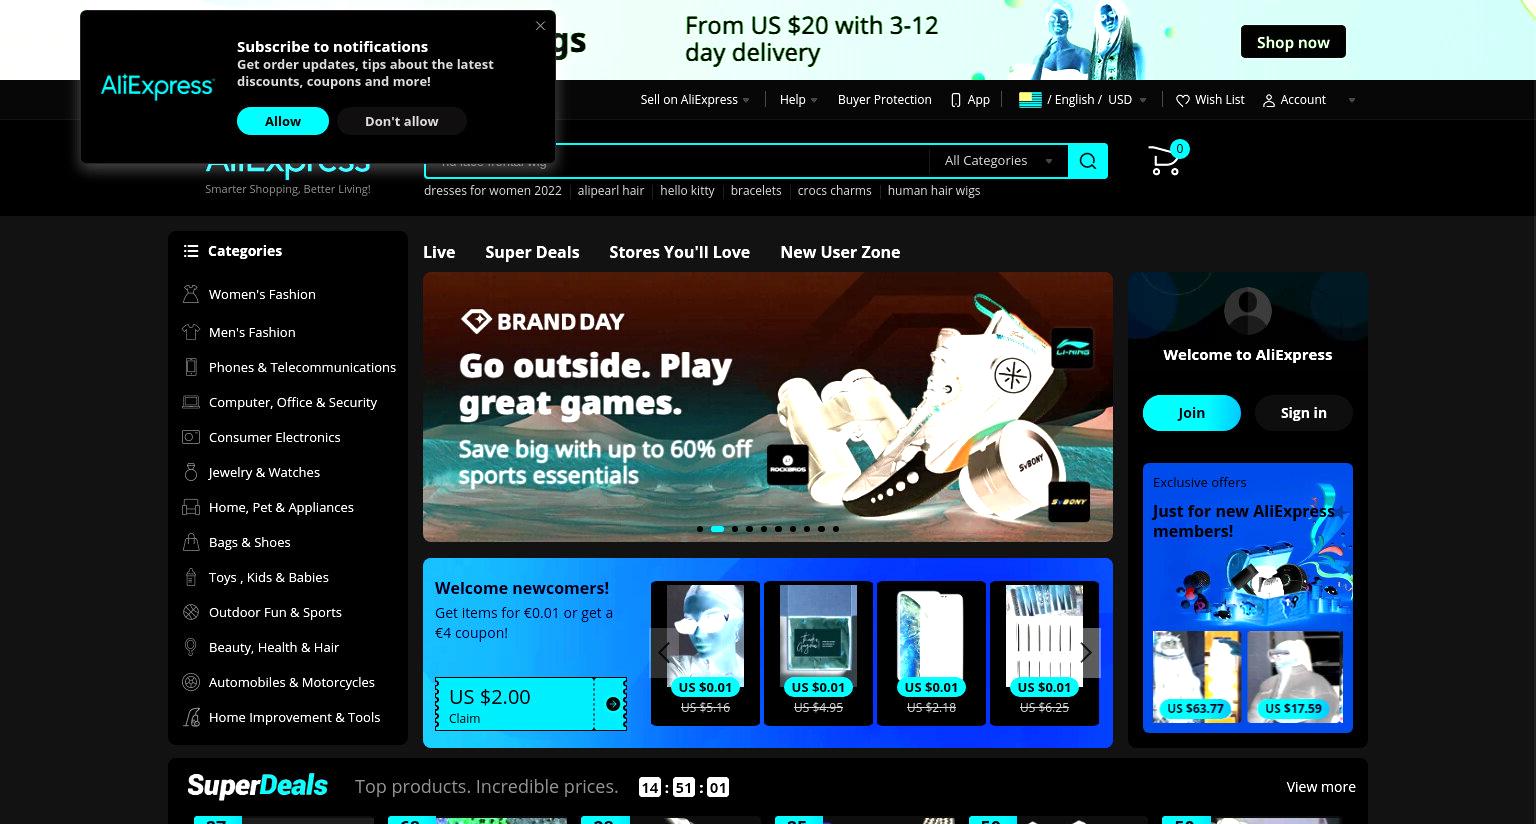Claim the US $2.00 coupon
The image size is (1536, 824).
click(x=531, y=704)
